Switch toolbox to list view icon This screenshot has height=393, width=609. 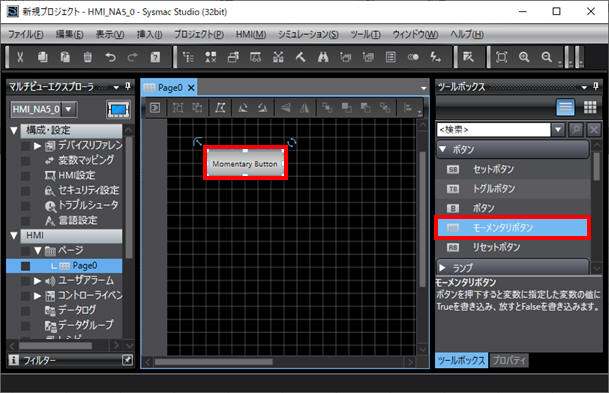click(565, 107)
